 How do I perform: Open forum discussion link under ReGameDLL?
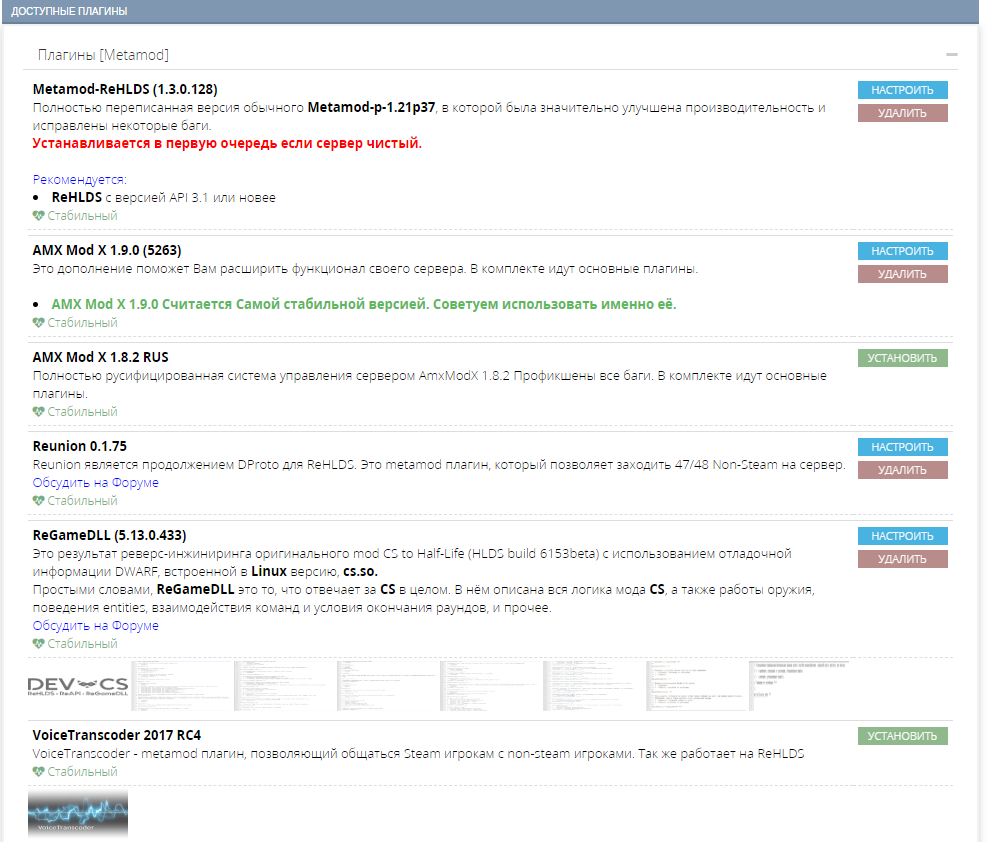point(95,626)
